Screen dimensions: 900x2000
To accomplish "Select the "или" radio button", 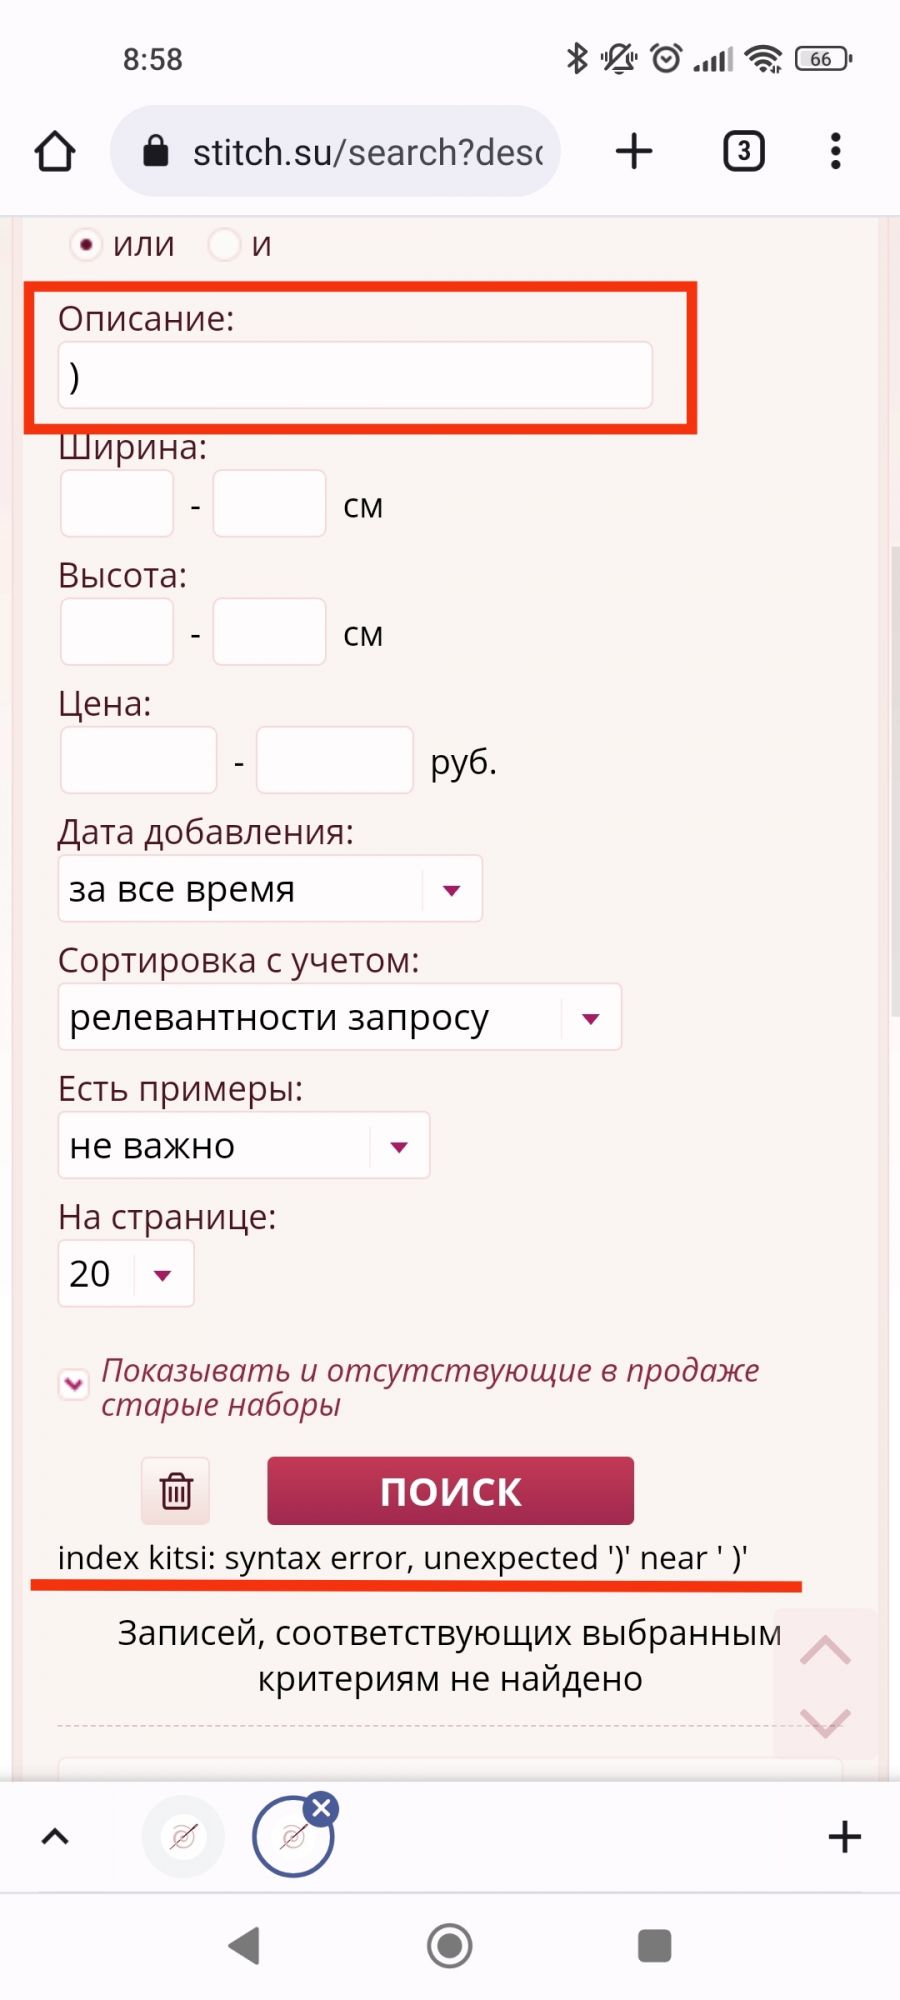I will [86, 244].
